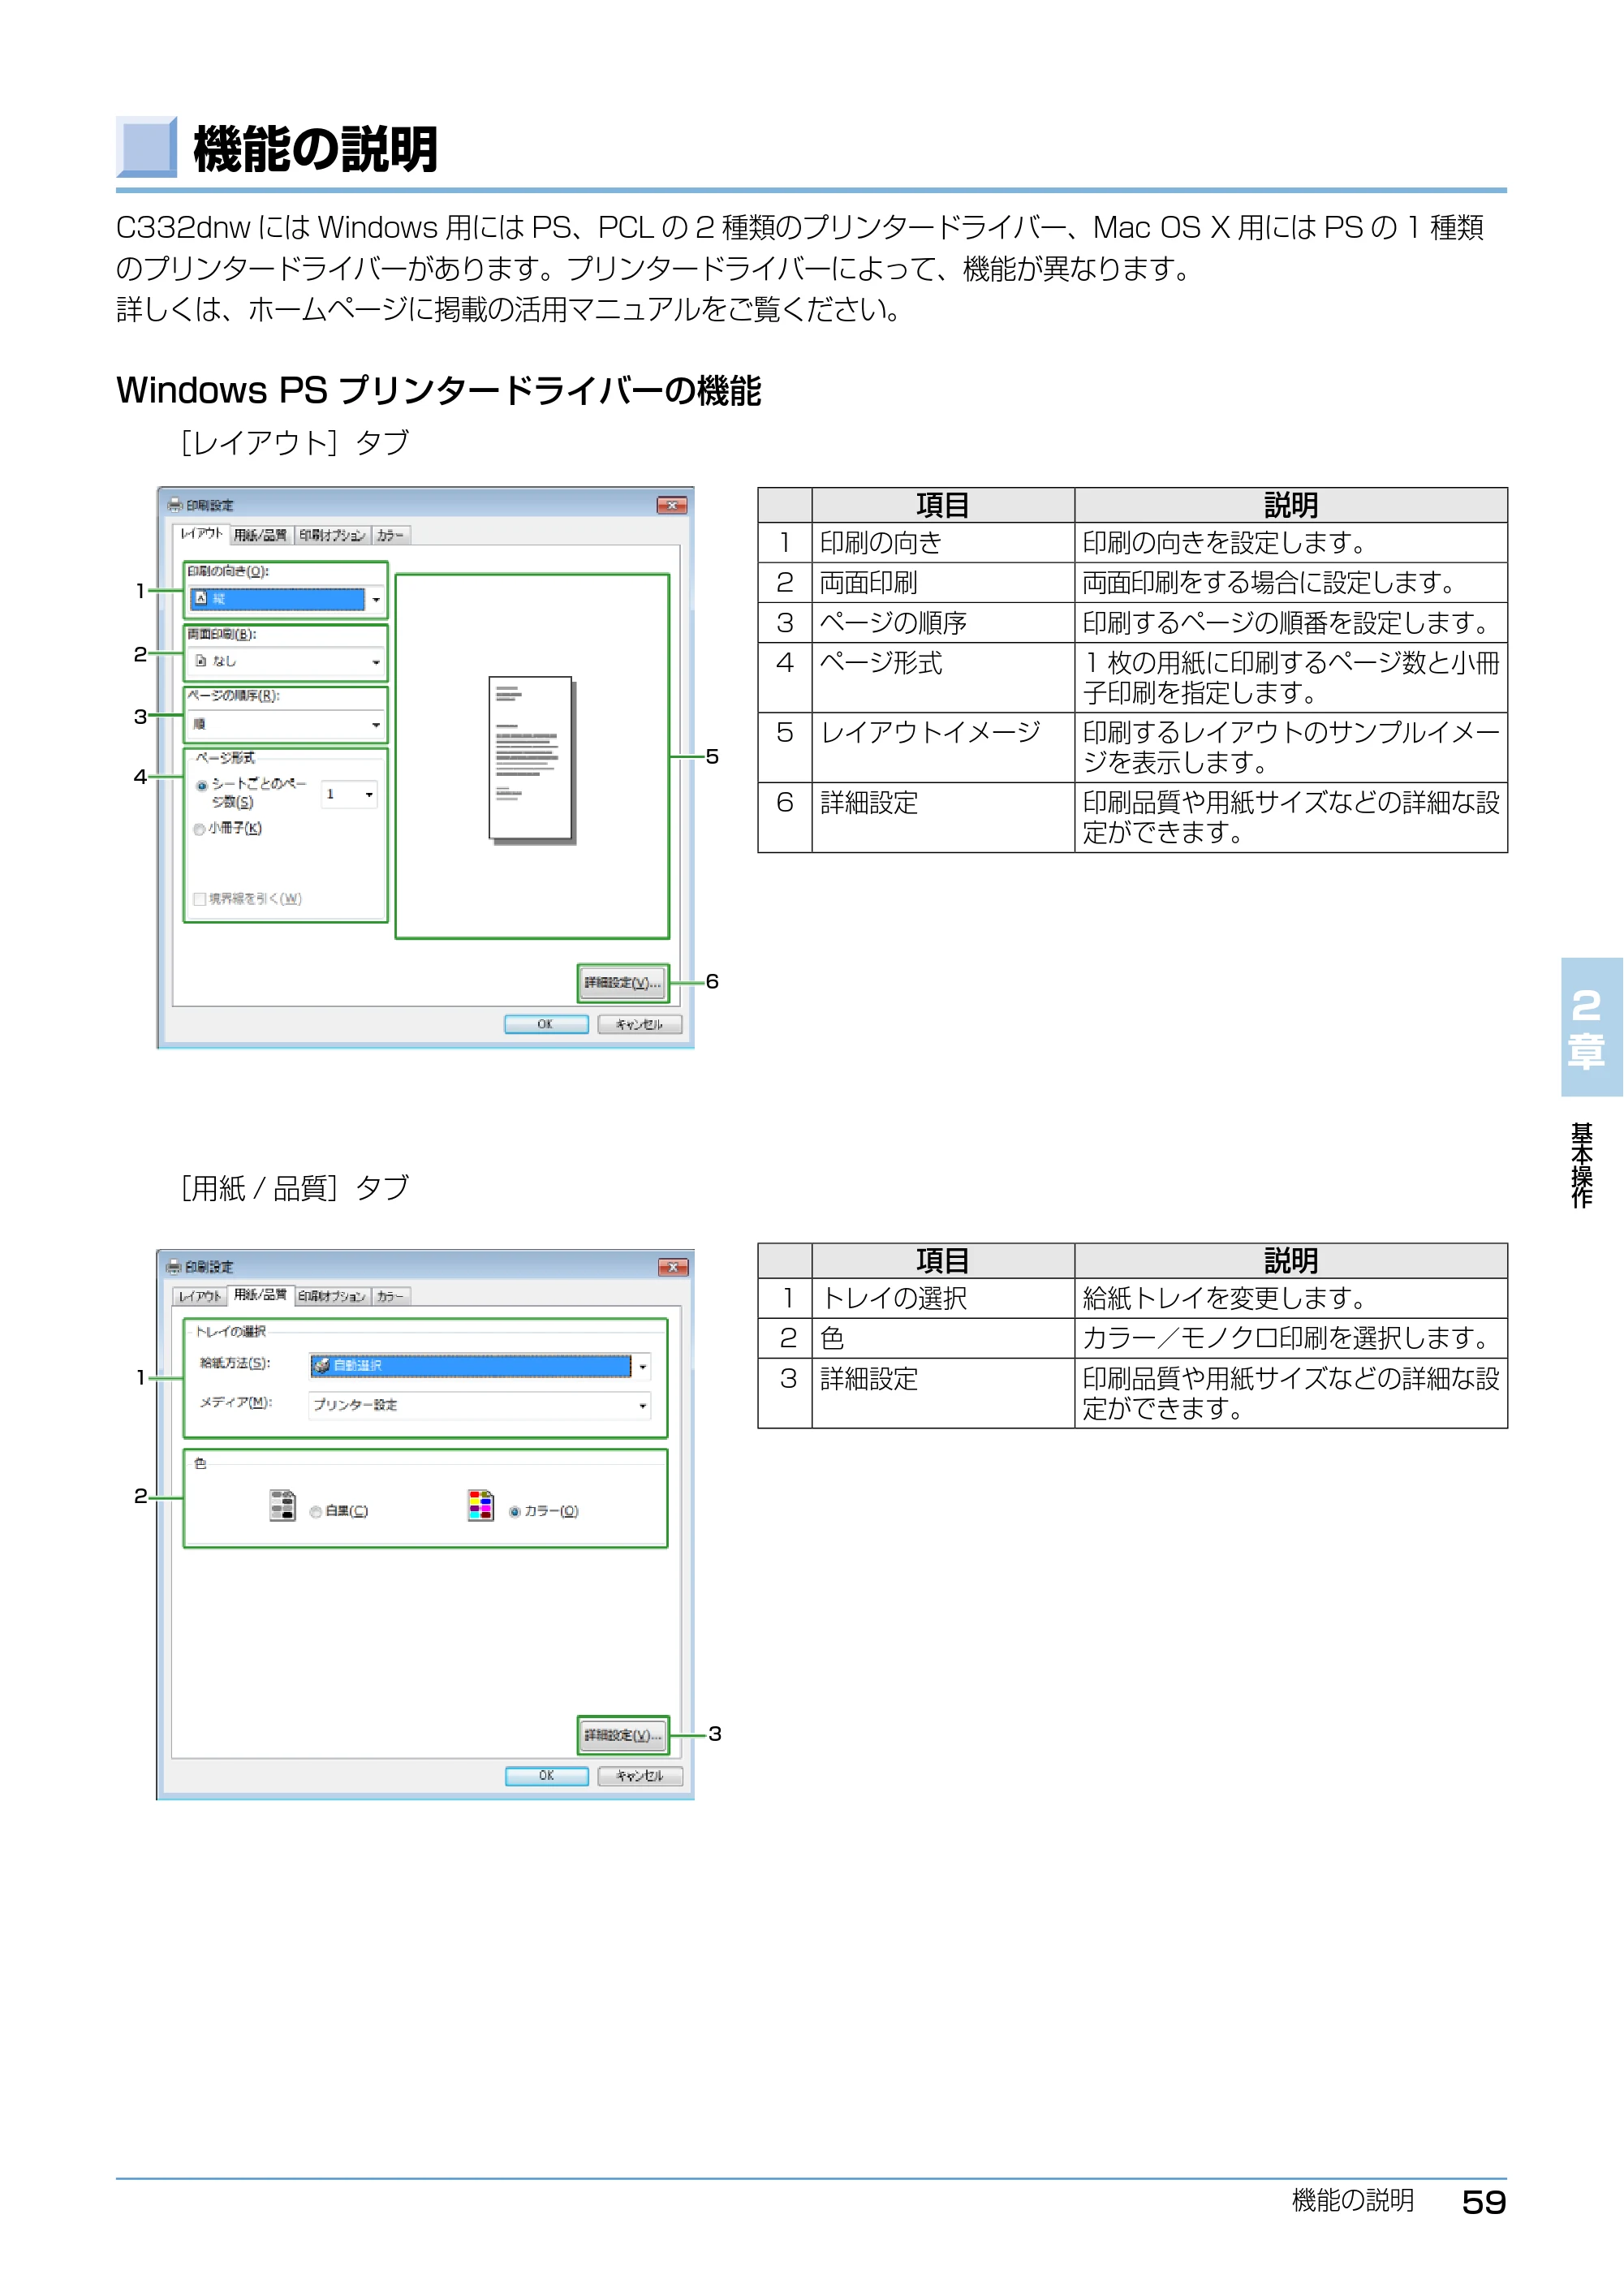Click the page icon next to なし in 両面印刷

pyautogui.click(x=201, y=661)
